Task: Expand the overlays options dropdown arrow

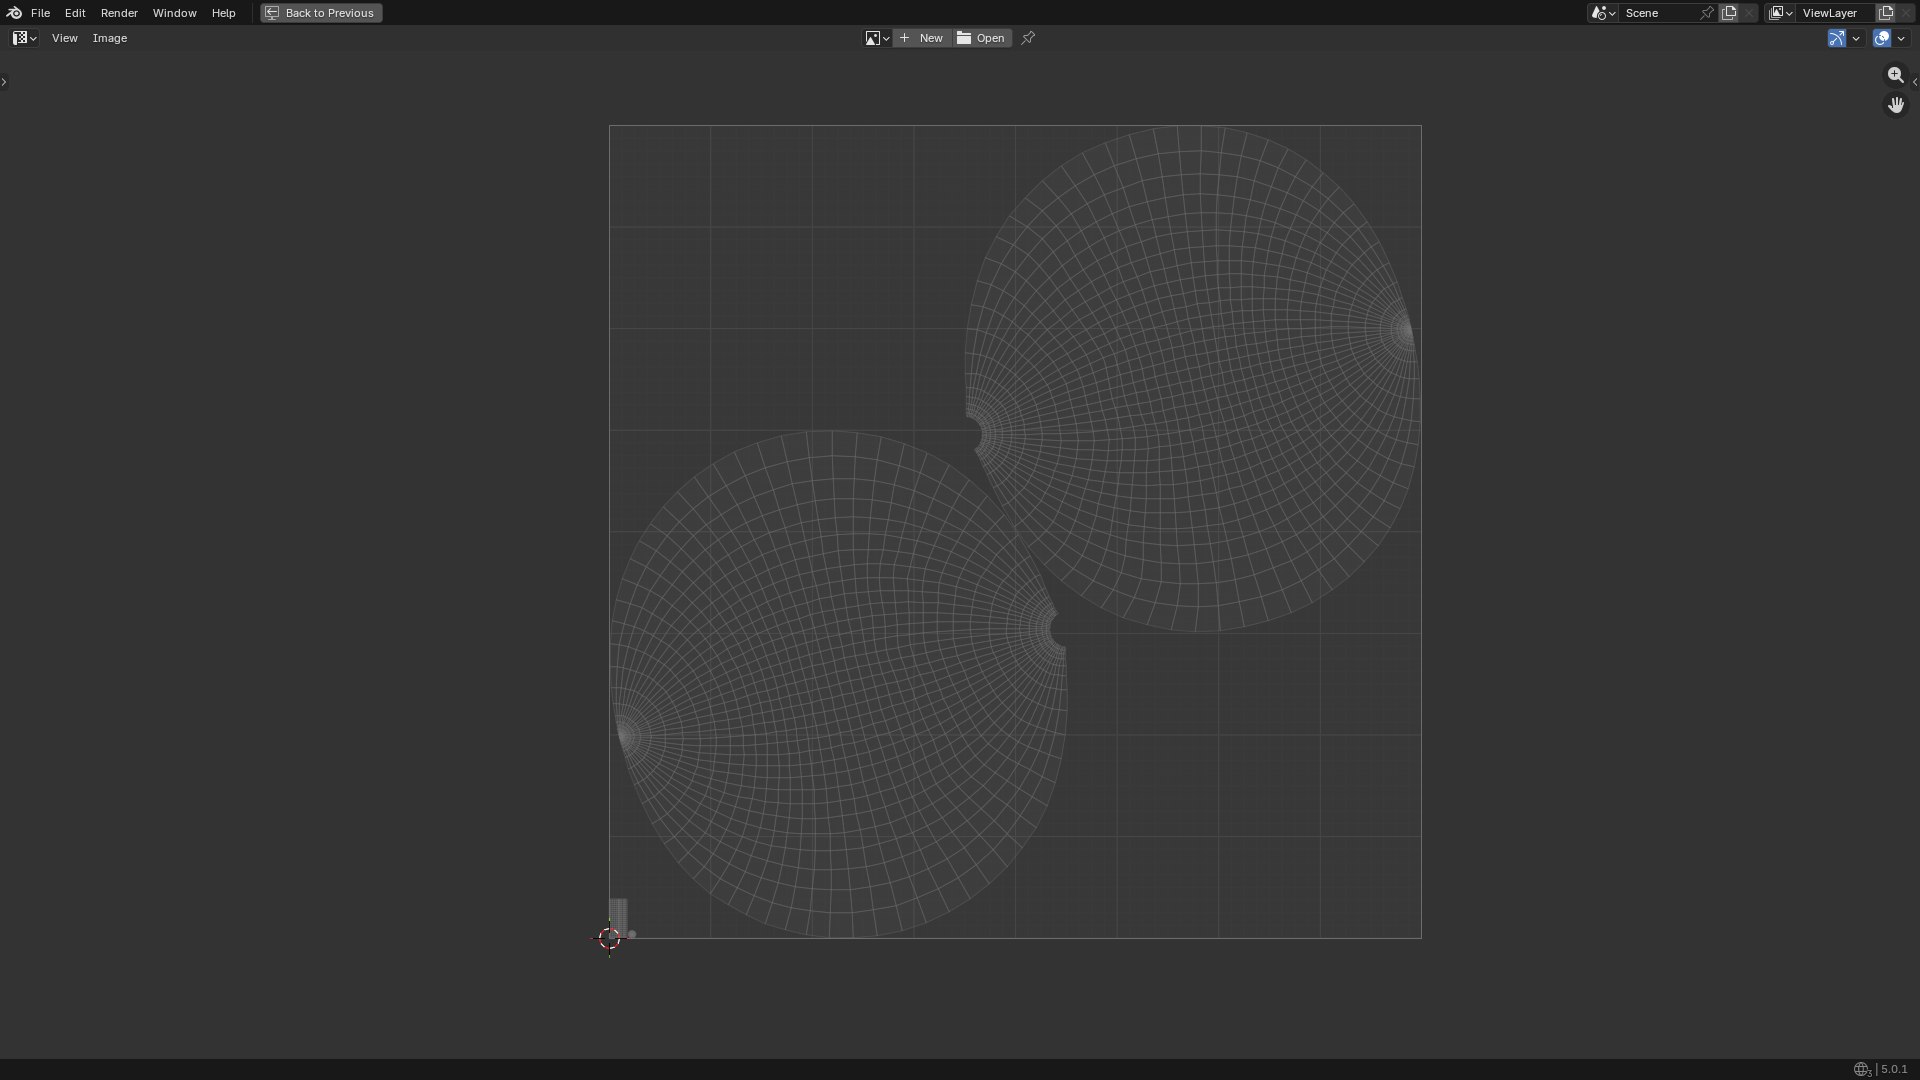Action: coord(1901,38)
